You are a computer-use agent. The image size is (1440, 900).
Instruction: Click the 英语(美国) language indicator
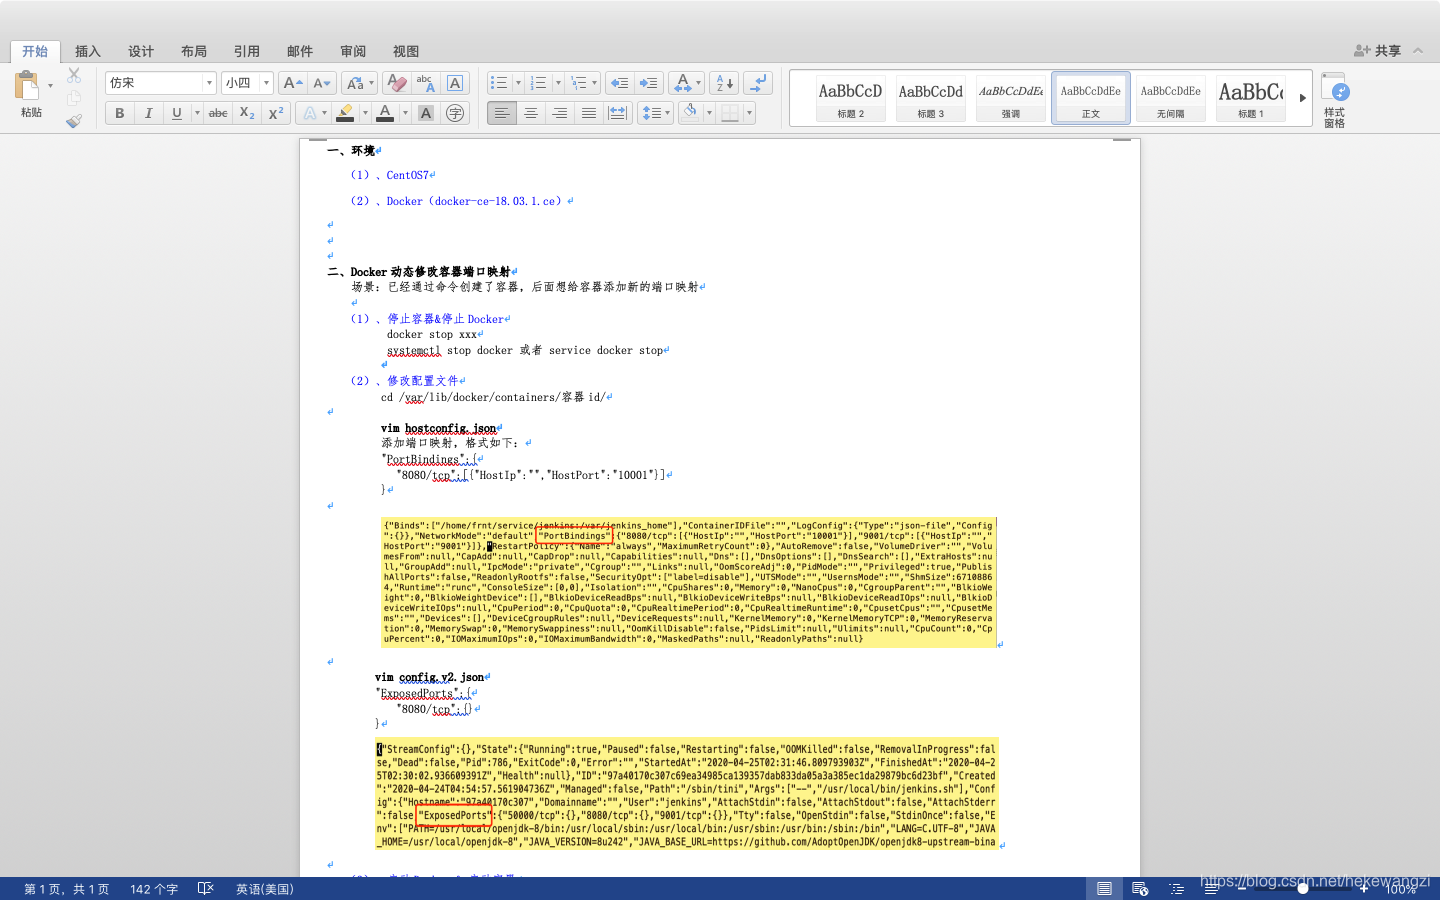(x=265, y=889)
